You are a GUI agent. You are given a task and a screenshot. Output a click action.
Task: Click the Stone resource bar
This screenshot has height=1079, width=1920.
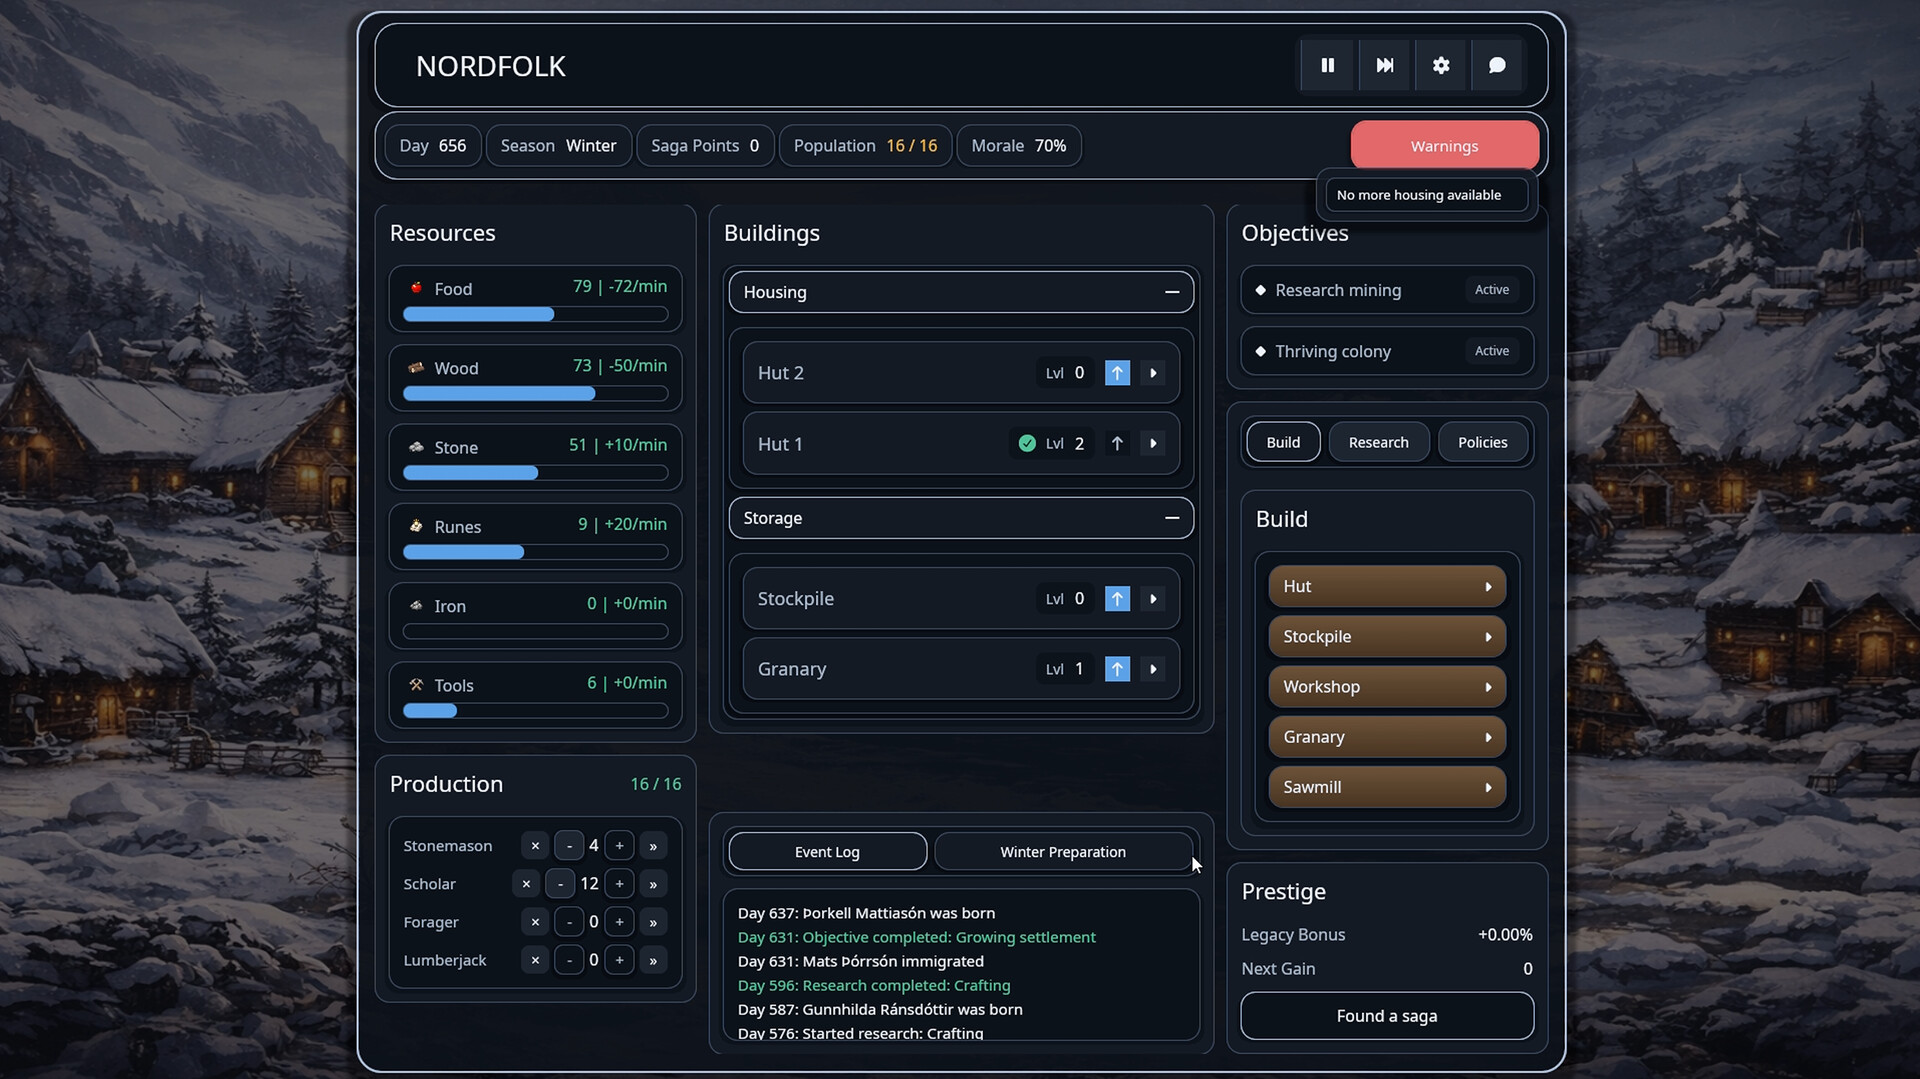click(x=535, y=473)
